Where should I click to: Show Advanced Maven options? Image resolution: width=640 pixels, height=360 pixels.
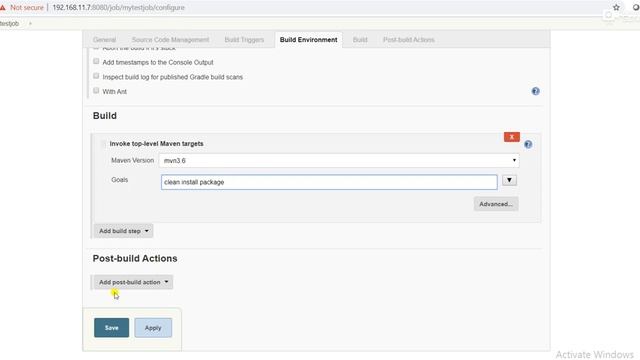click(x=496, y=204)
